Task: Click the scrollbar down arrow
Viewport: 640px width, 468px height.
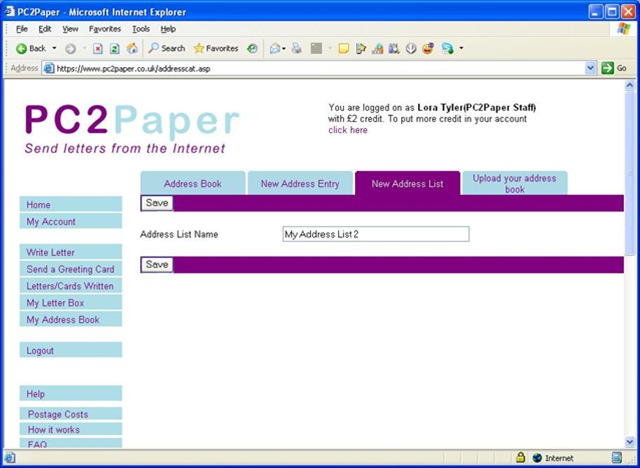Action: (x=629, y=442)
